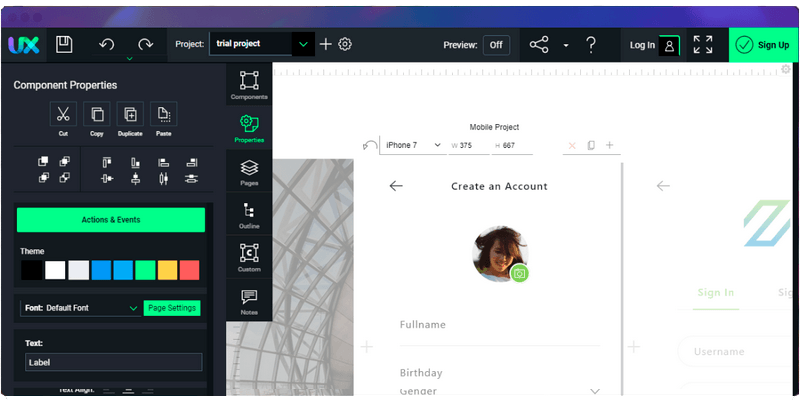
Task: Open the Outline tab
Action: pyautogui.click(x=249, y=214)
